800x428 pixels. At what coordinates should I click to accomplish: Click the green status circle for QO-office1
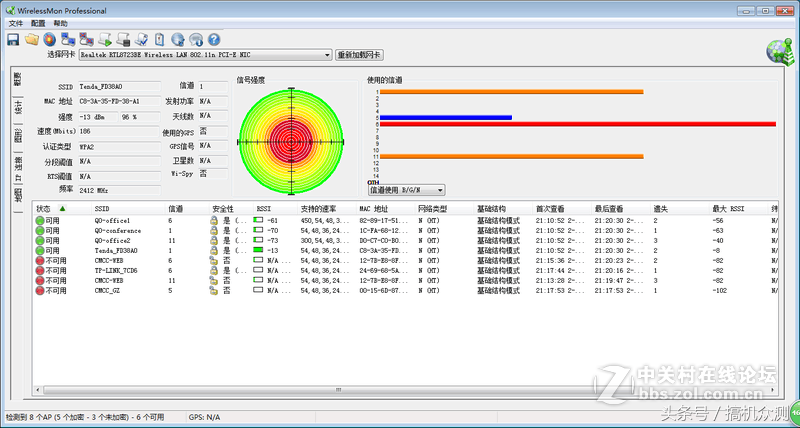(40, 220)
